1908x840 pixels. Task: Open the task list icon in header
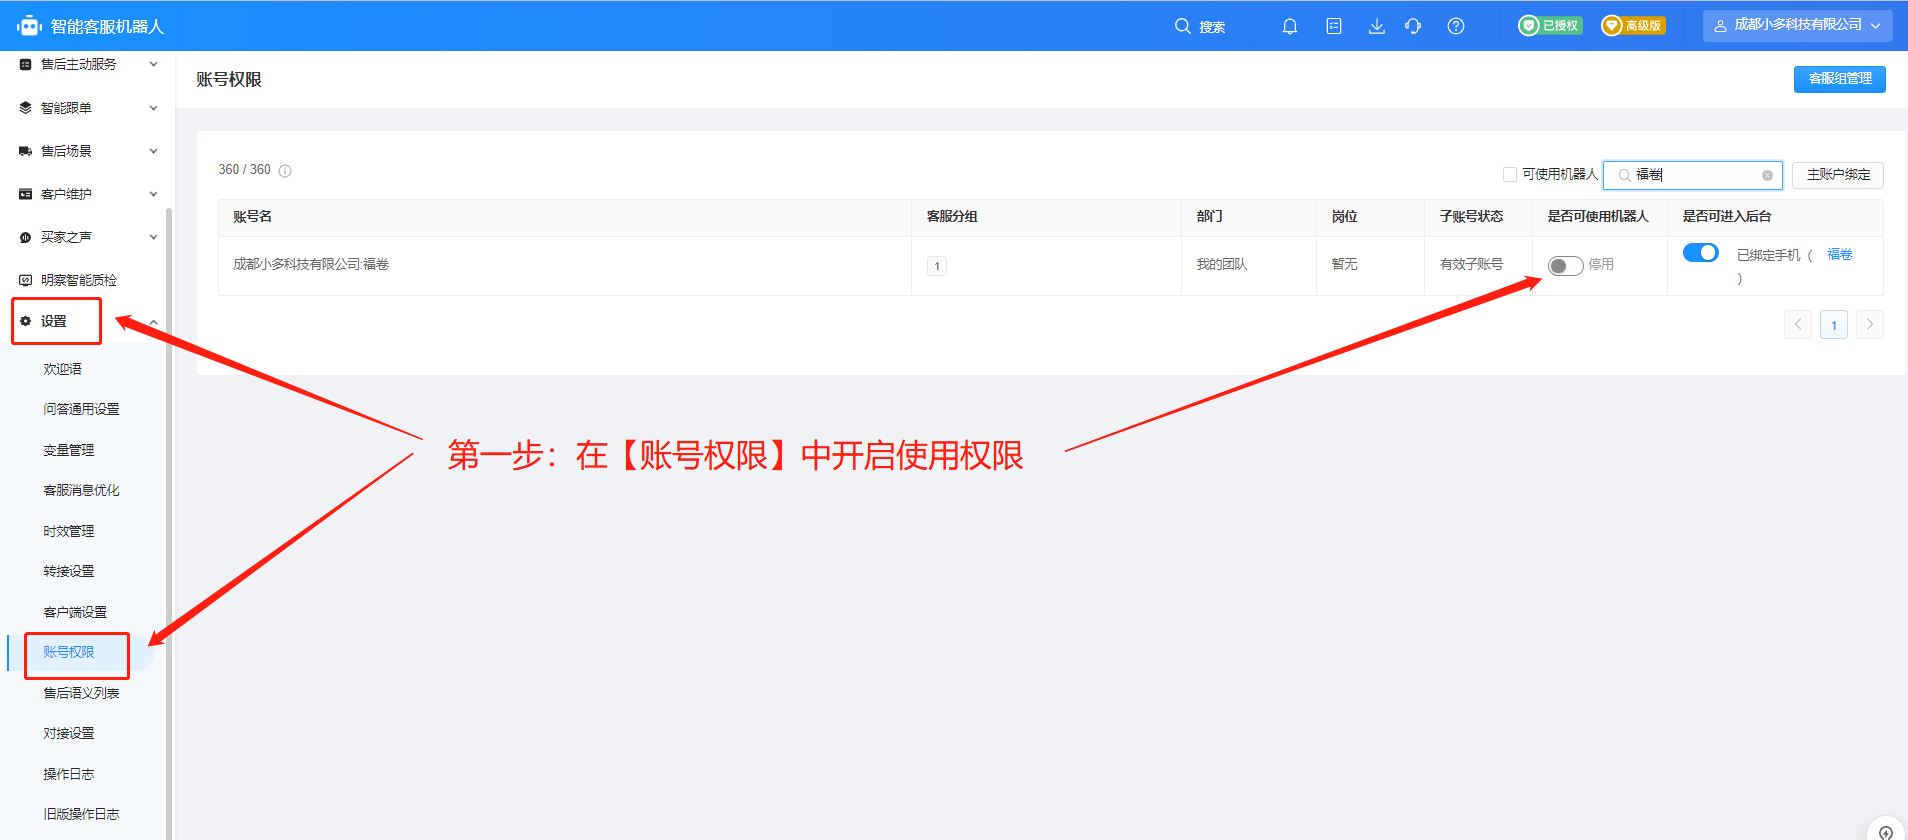tap(1334, 26)
